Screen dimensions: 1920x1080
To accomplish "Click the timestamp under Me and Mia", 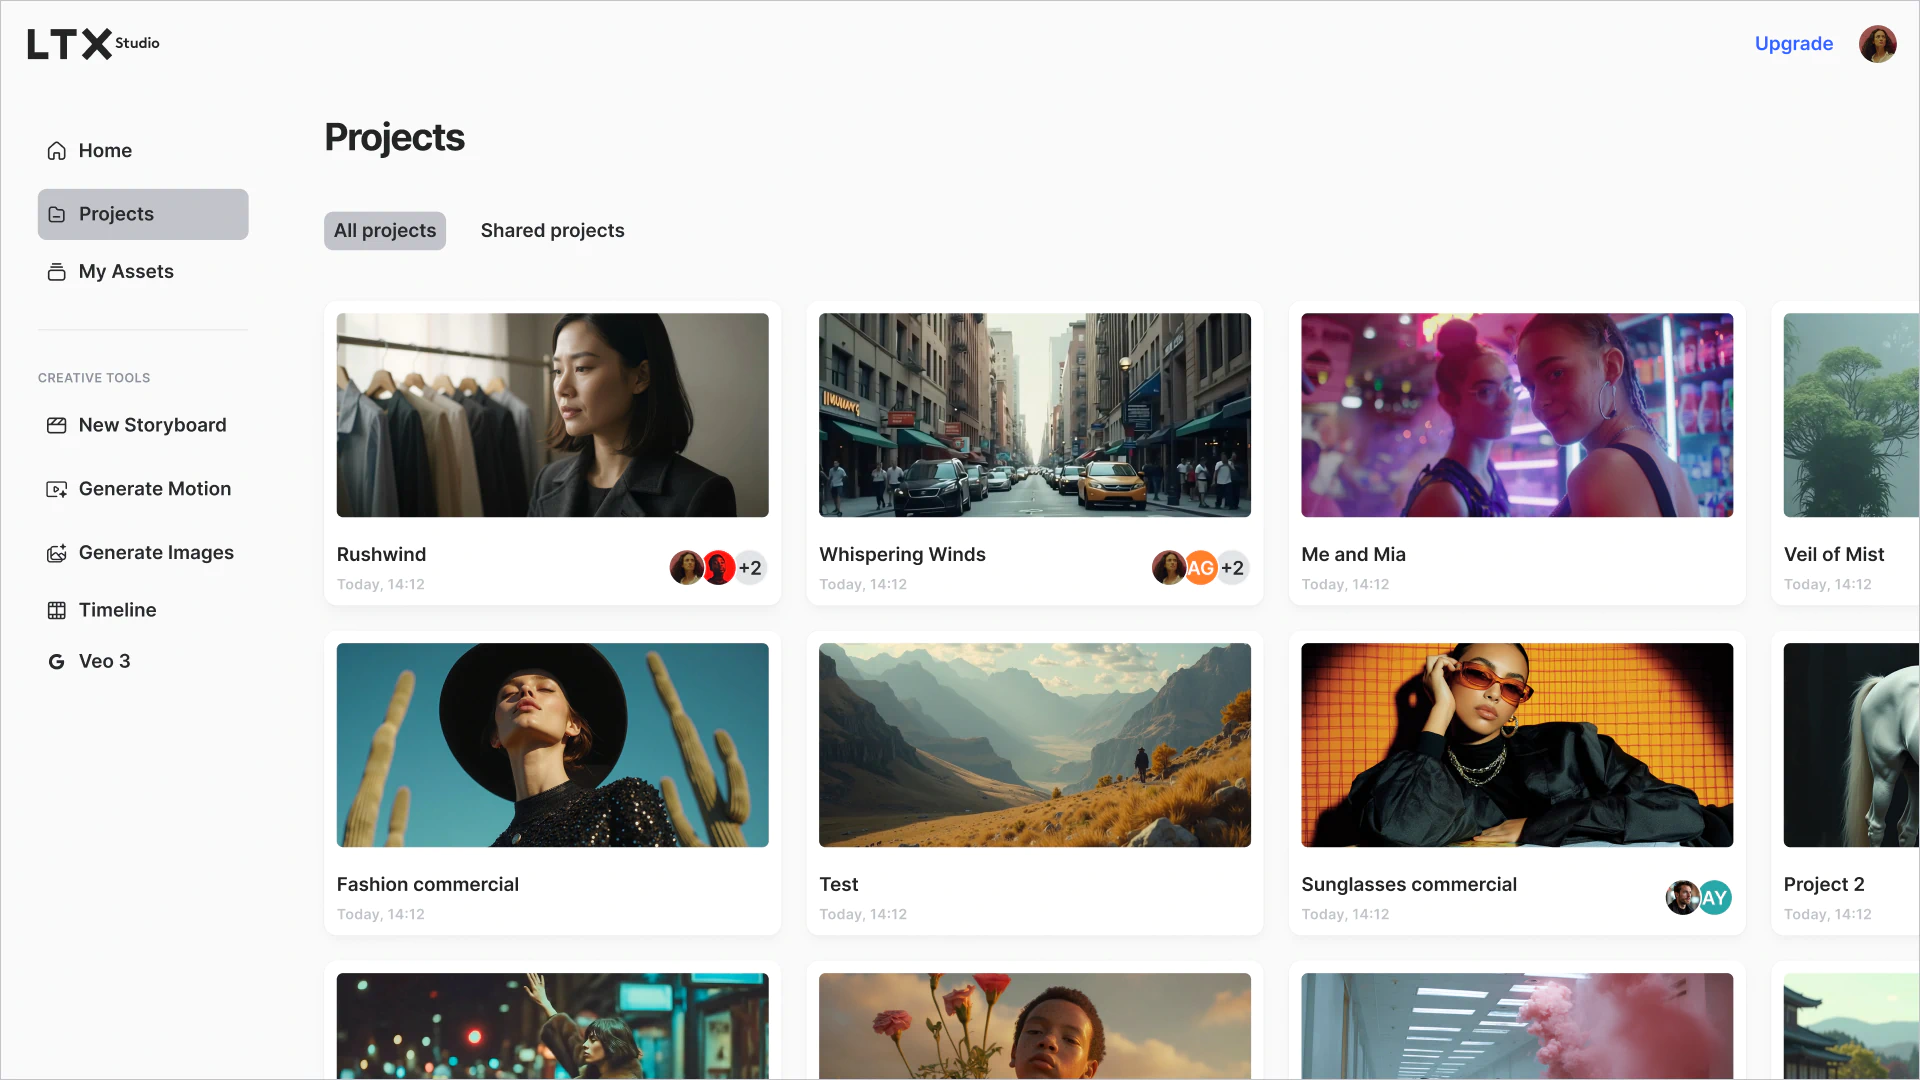I will point(1345,585).
